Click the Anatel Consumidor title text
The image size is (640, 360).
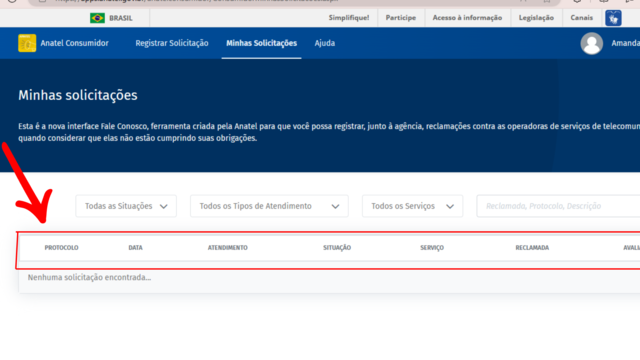pos(75,43)
